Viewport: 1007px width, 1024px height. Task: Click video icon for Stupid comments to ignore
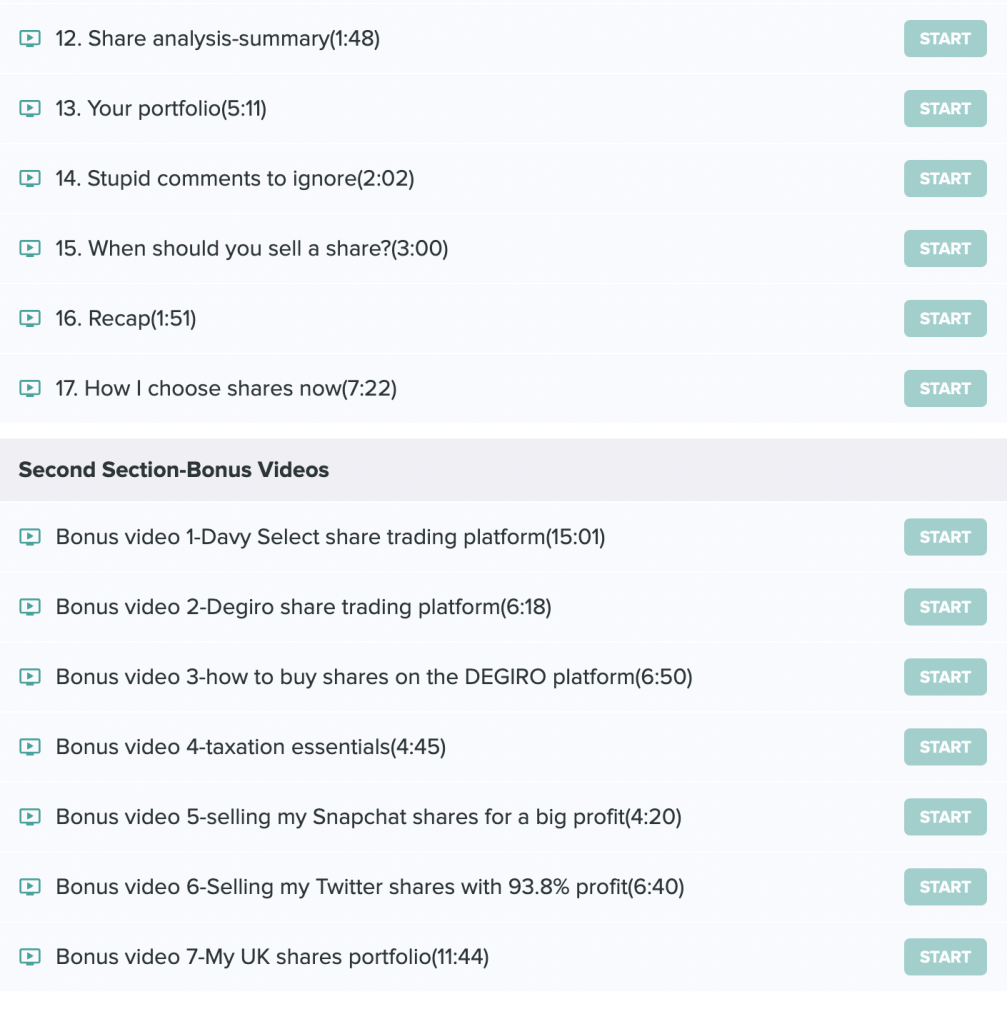tap(29, 178)
